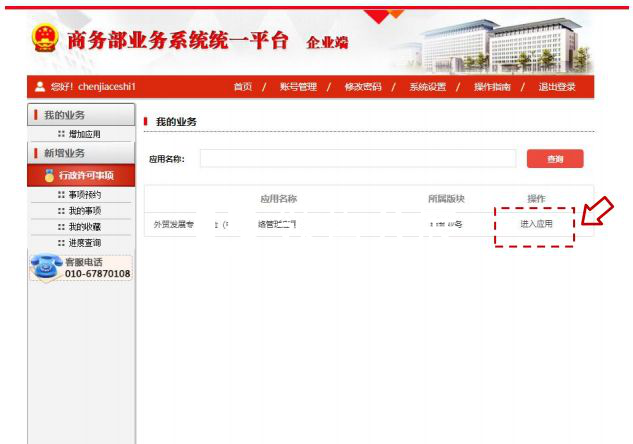Click the national emblem logo icon

[45, 40]
